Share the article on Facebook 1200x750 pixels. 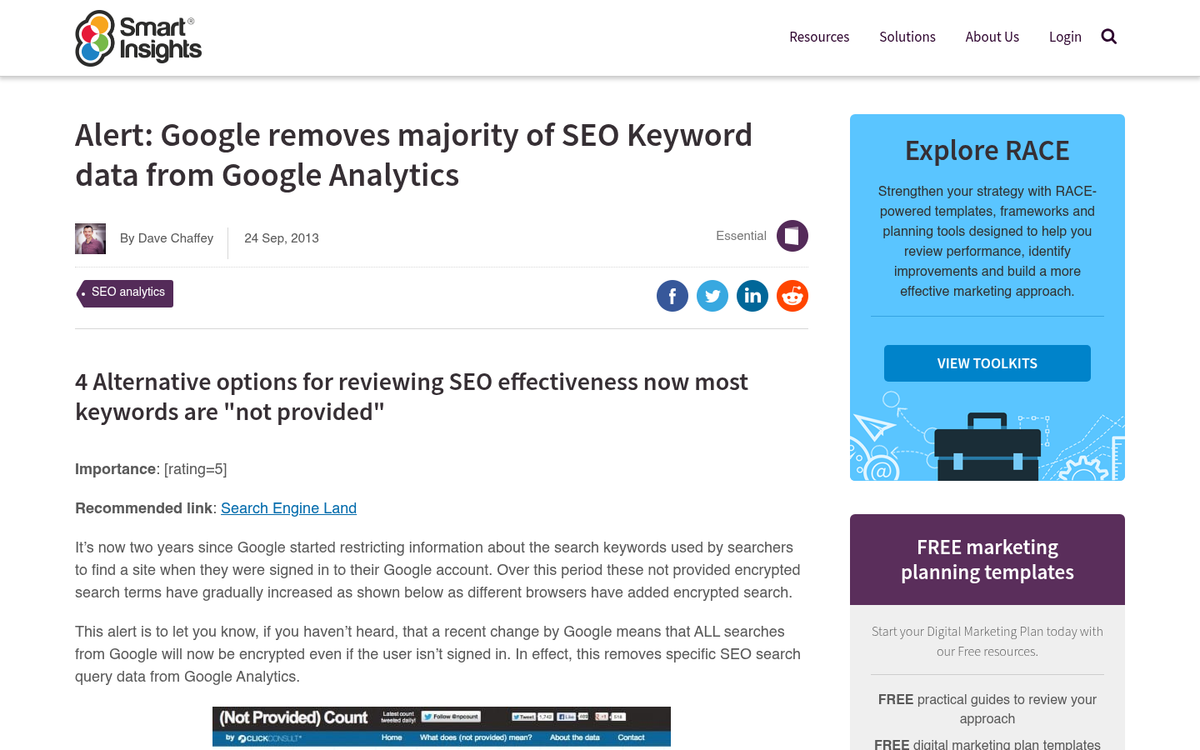(x=672, y=295)
